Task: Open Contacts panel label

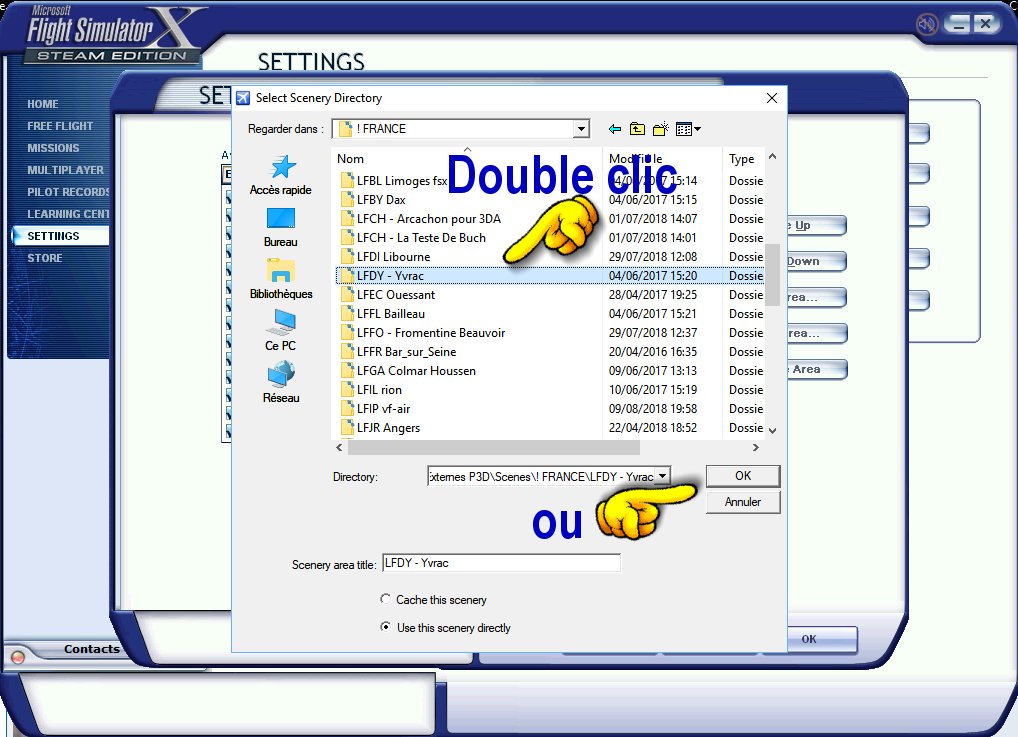Action: pos(92,649)
